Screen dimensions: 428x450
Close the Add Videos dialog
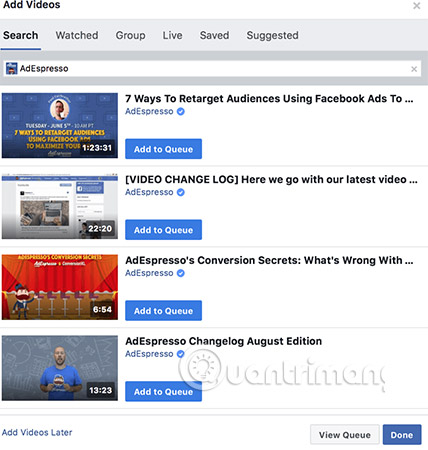[x=416, y=5]
